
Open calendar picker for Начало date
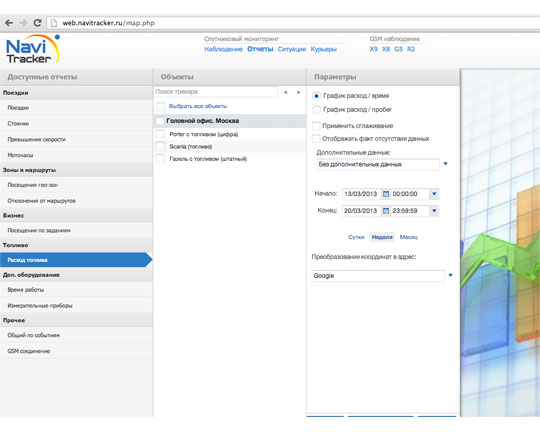pyautogui.click(x=386, y=194)
